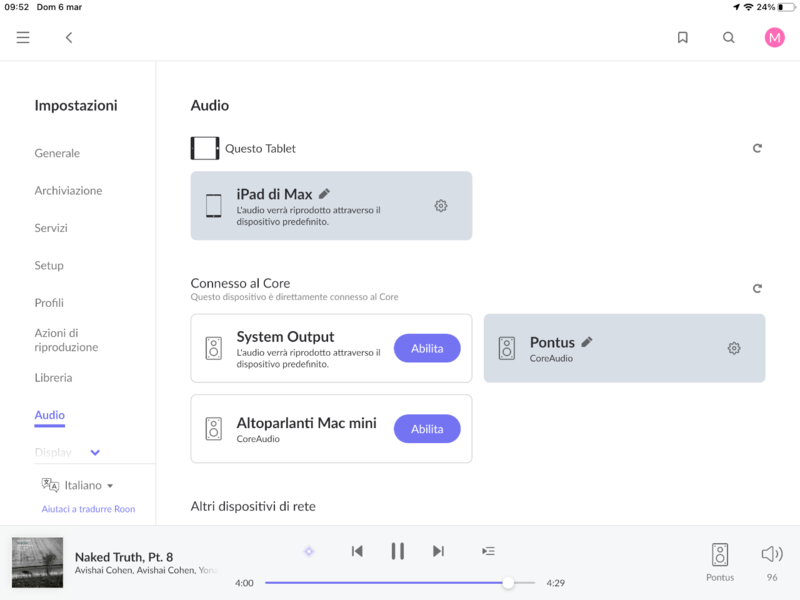The width and height of the screenshot is (800, 600).
Task: Open the hamburger navigation menu
Action: [23, 38]
